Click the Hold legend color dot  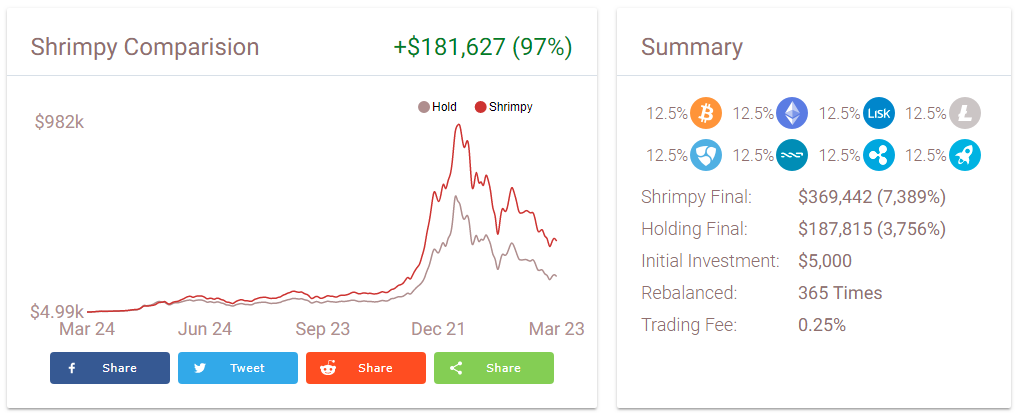pos(423,107)
